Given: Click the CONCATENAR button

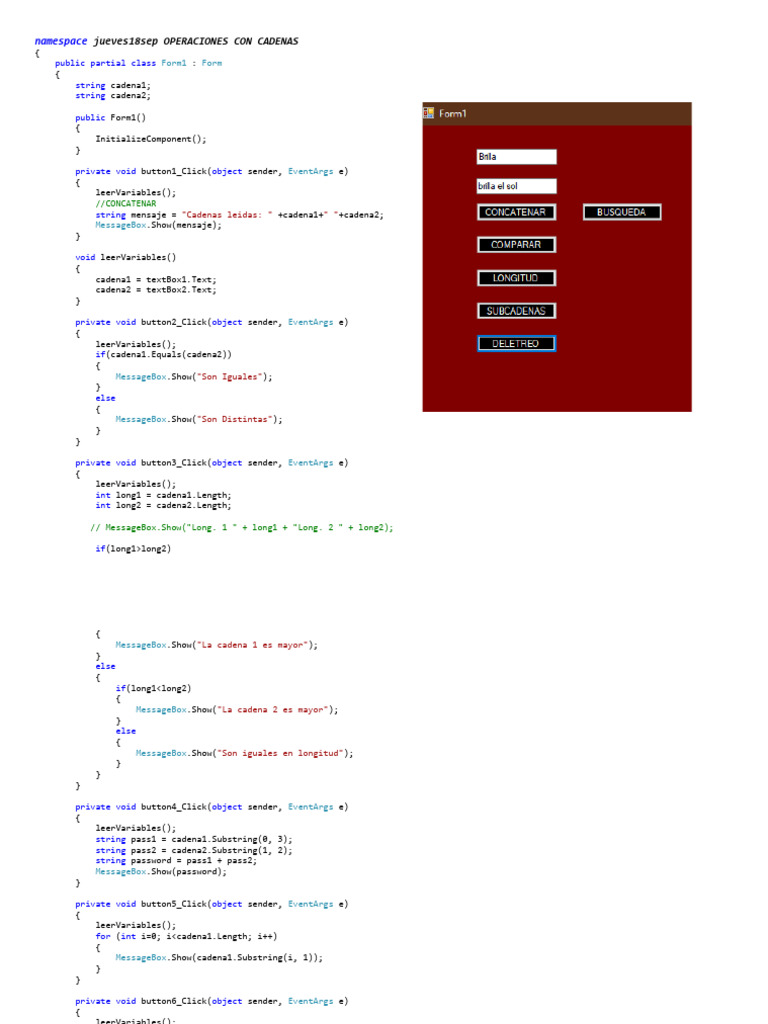Looking at the screenshot, I should coord(516,212).
